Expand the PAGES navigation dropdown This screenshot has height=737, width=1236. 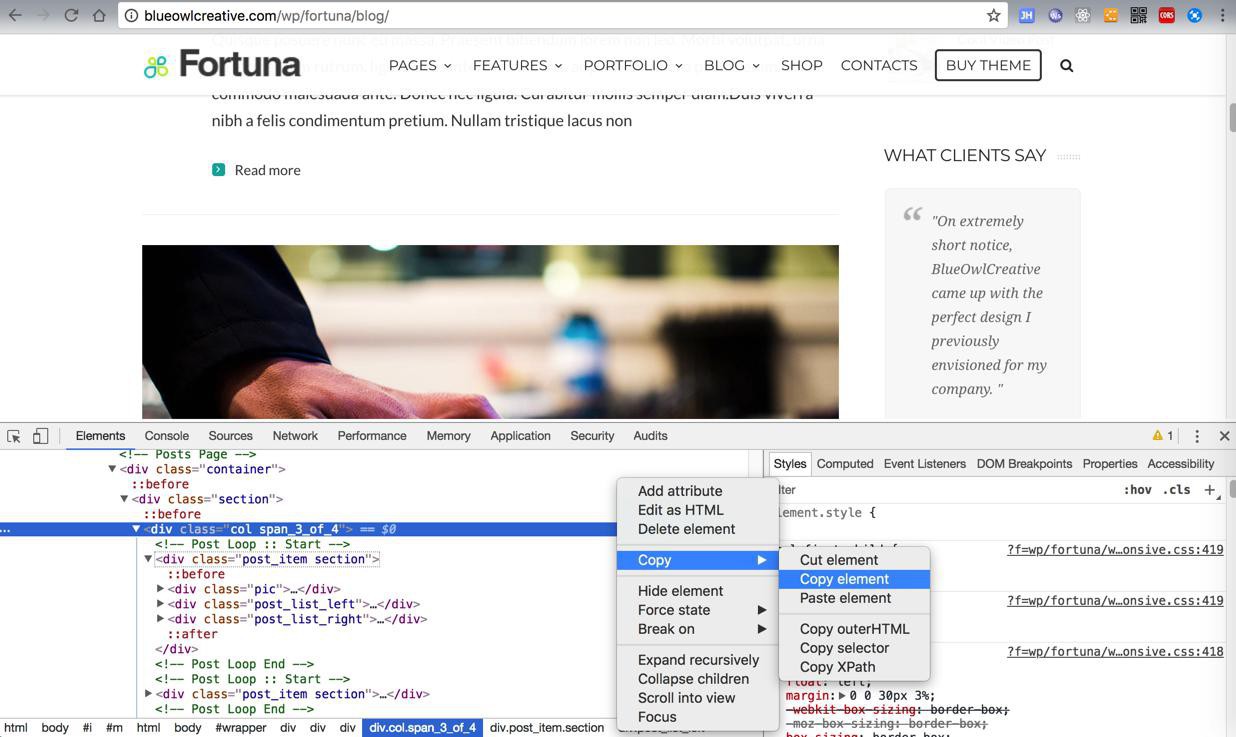pyautogui.click(x=420, y=65)
